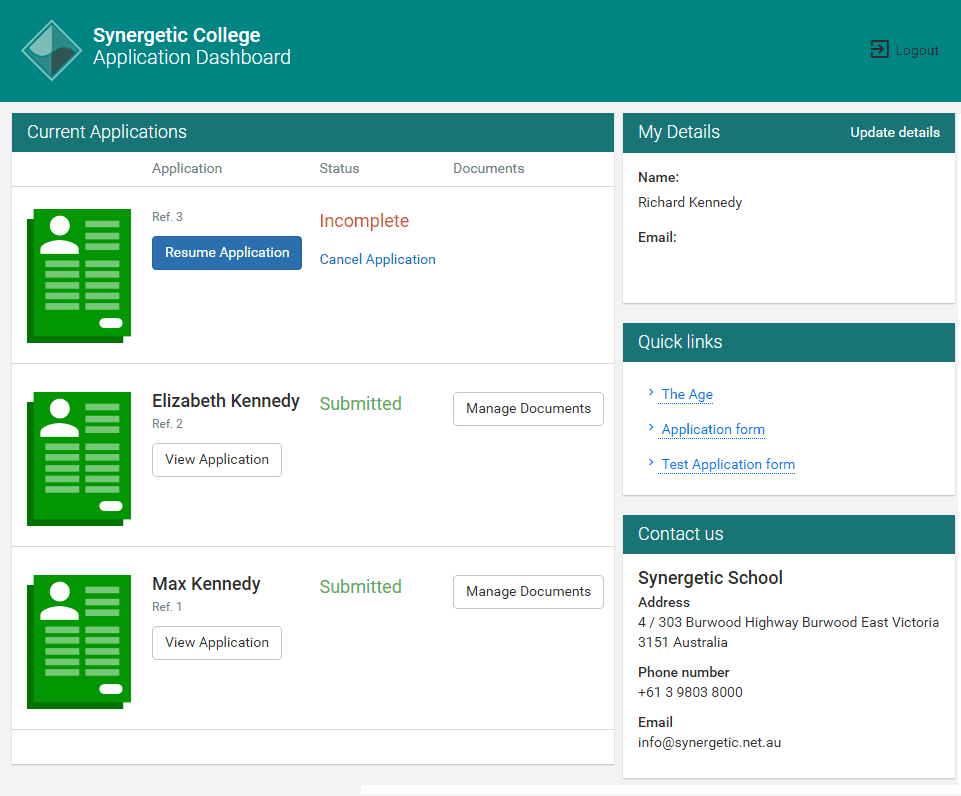
Task: Click the chevron beside Test Application form
Action: coord(651,464)
